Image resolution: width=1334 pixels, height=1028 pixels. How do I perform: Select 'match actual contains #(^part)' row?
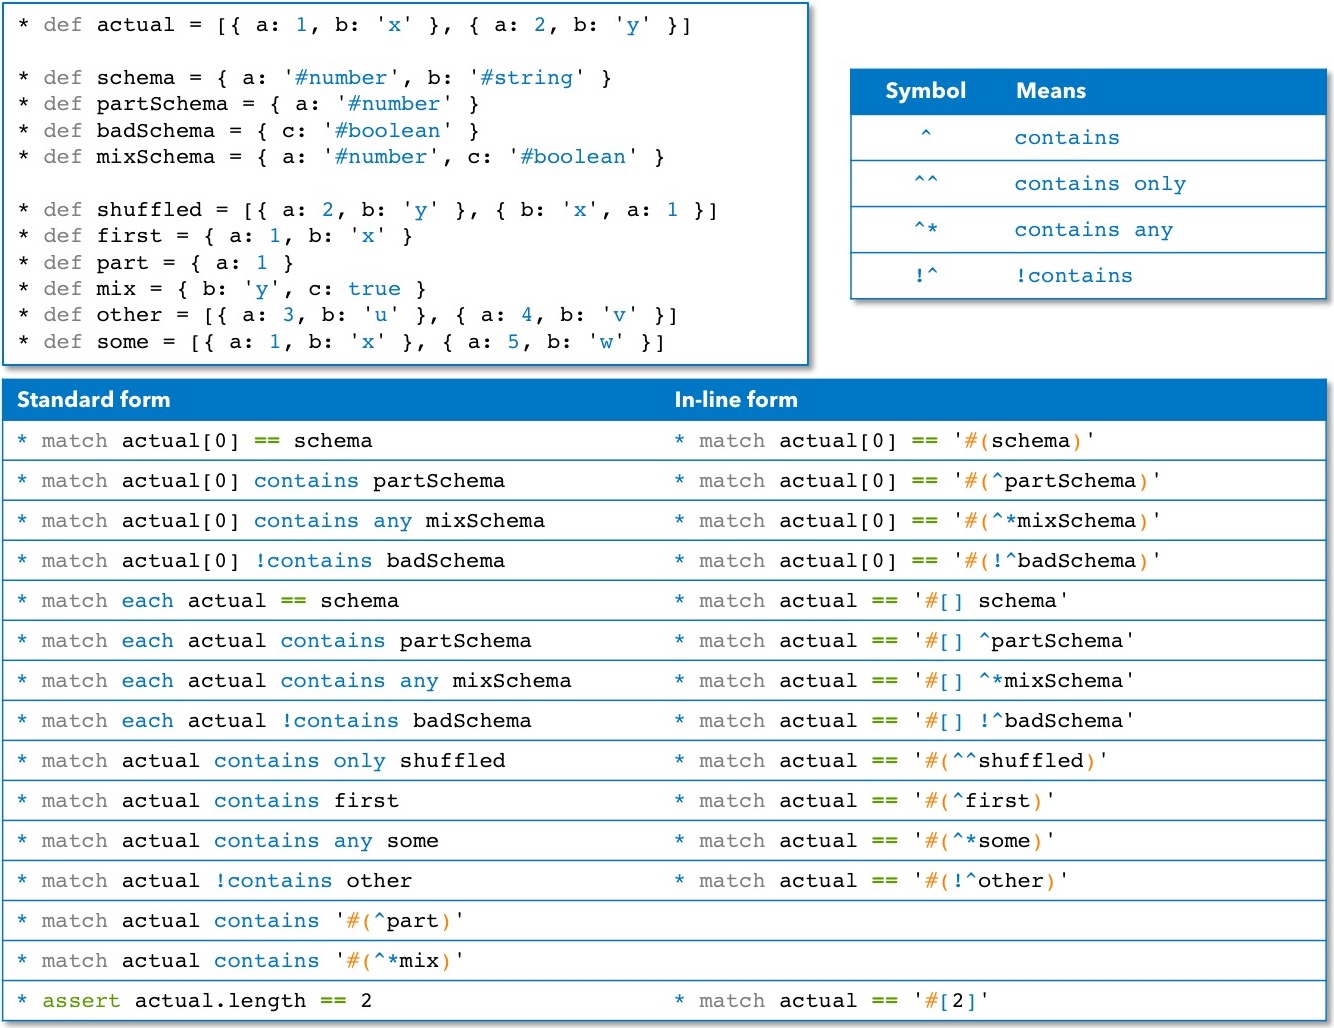(241, 921)
